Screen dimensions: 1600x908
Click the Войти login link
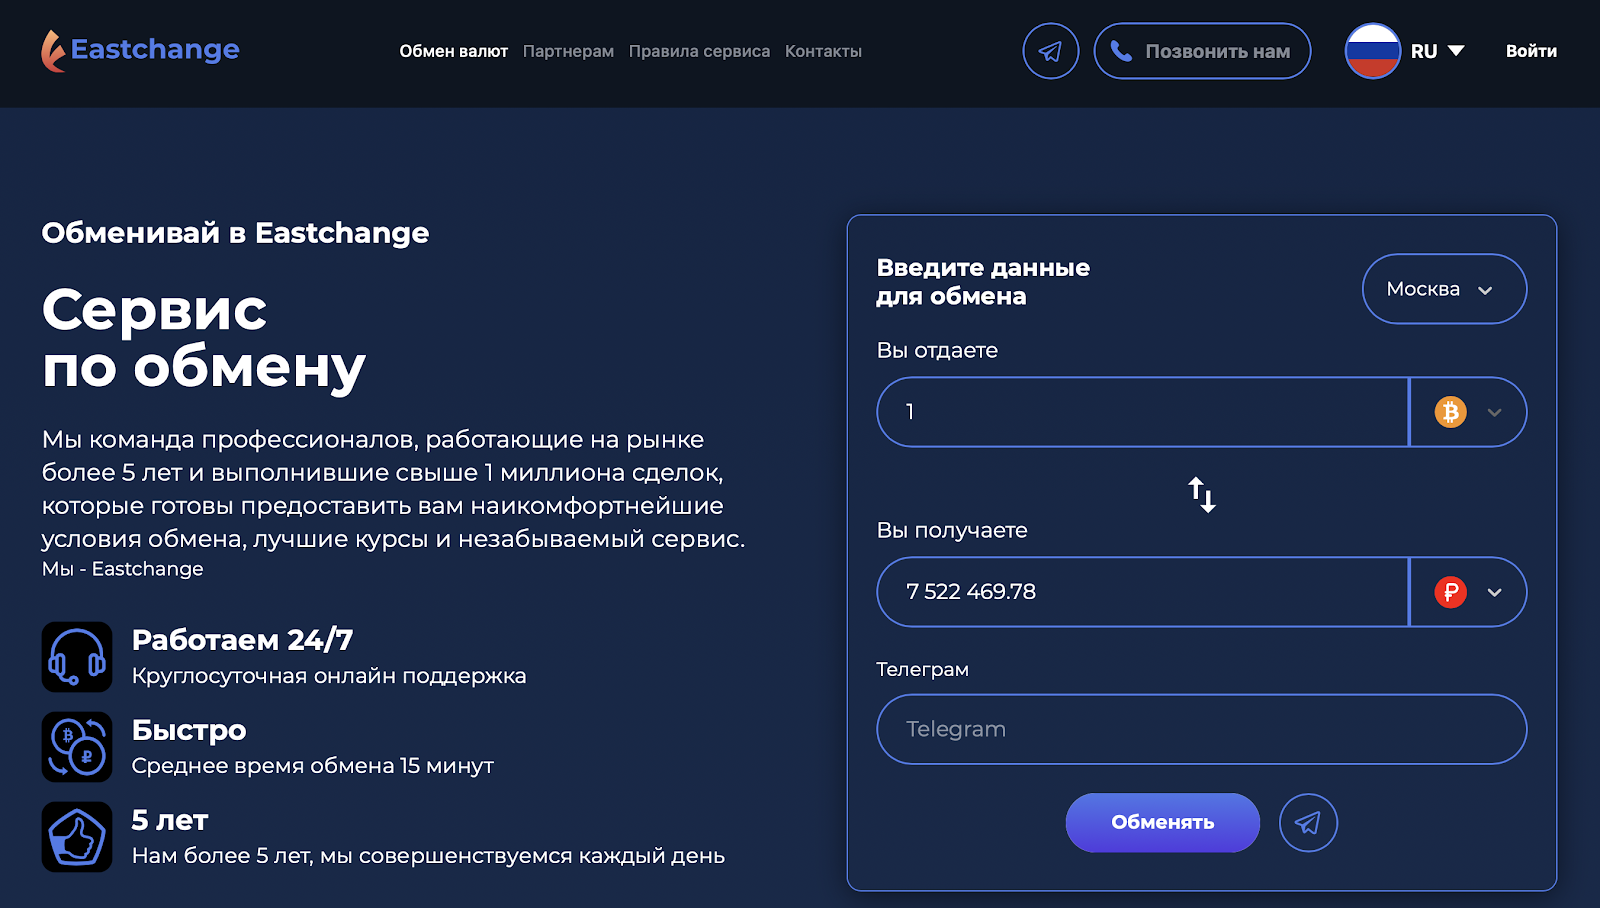tap(1531, 51)
